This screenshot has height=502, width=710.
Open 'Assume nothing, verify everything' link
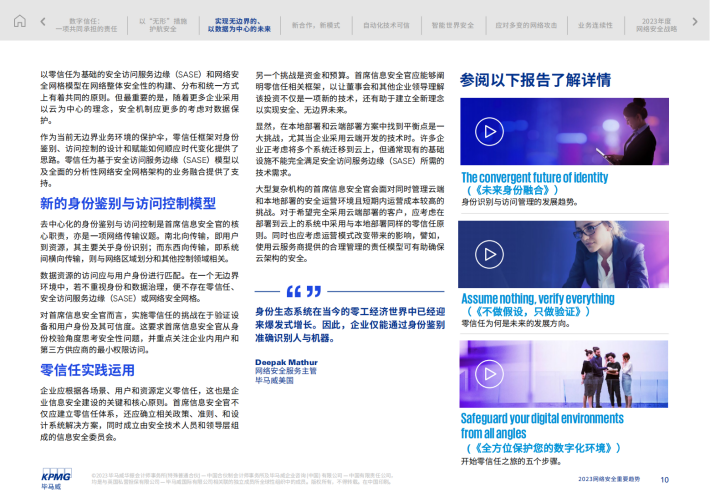(537, 298)
